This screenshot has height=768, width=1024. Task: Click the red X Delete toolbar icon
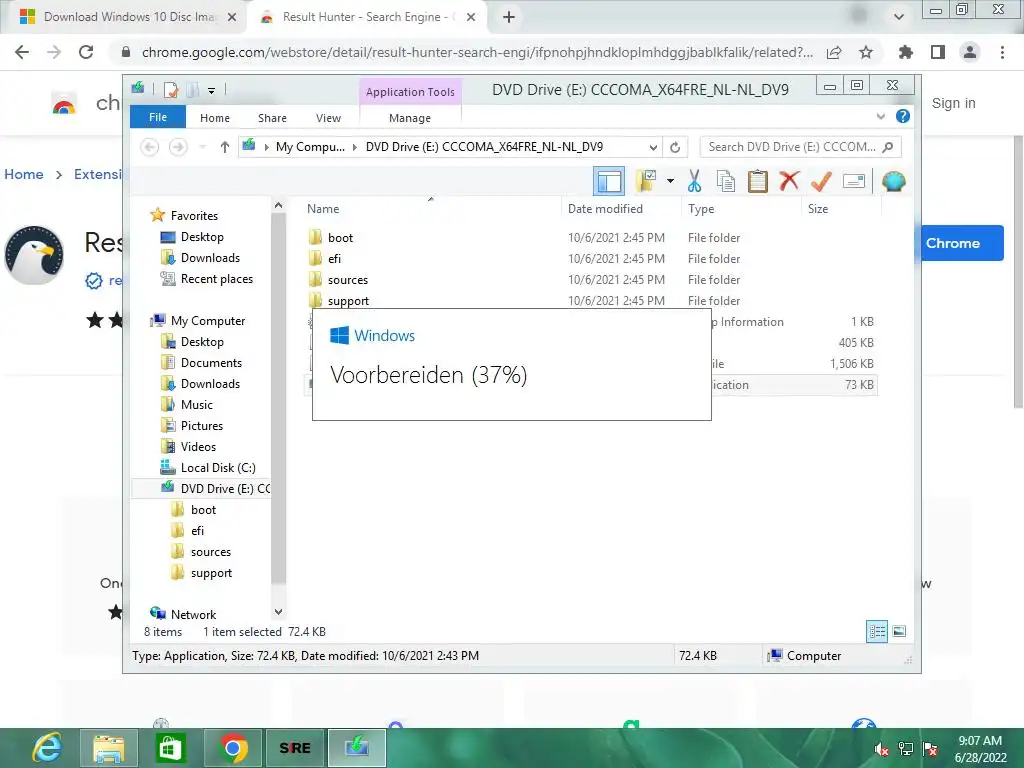[790, 181]
